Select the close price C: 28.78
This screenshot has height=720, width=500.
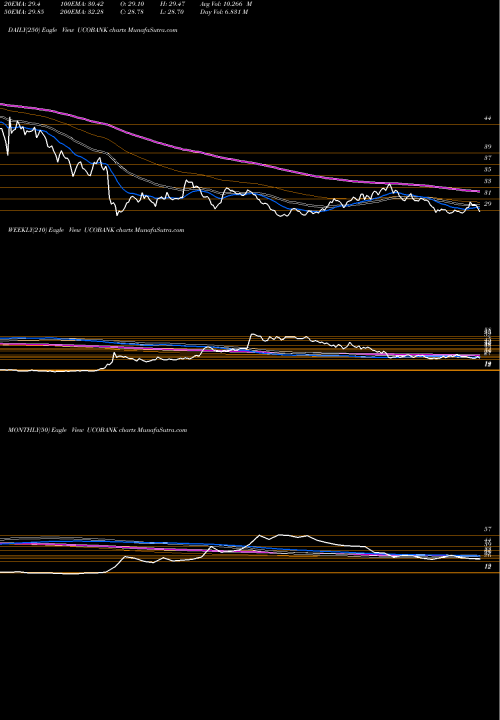(131, 12)
